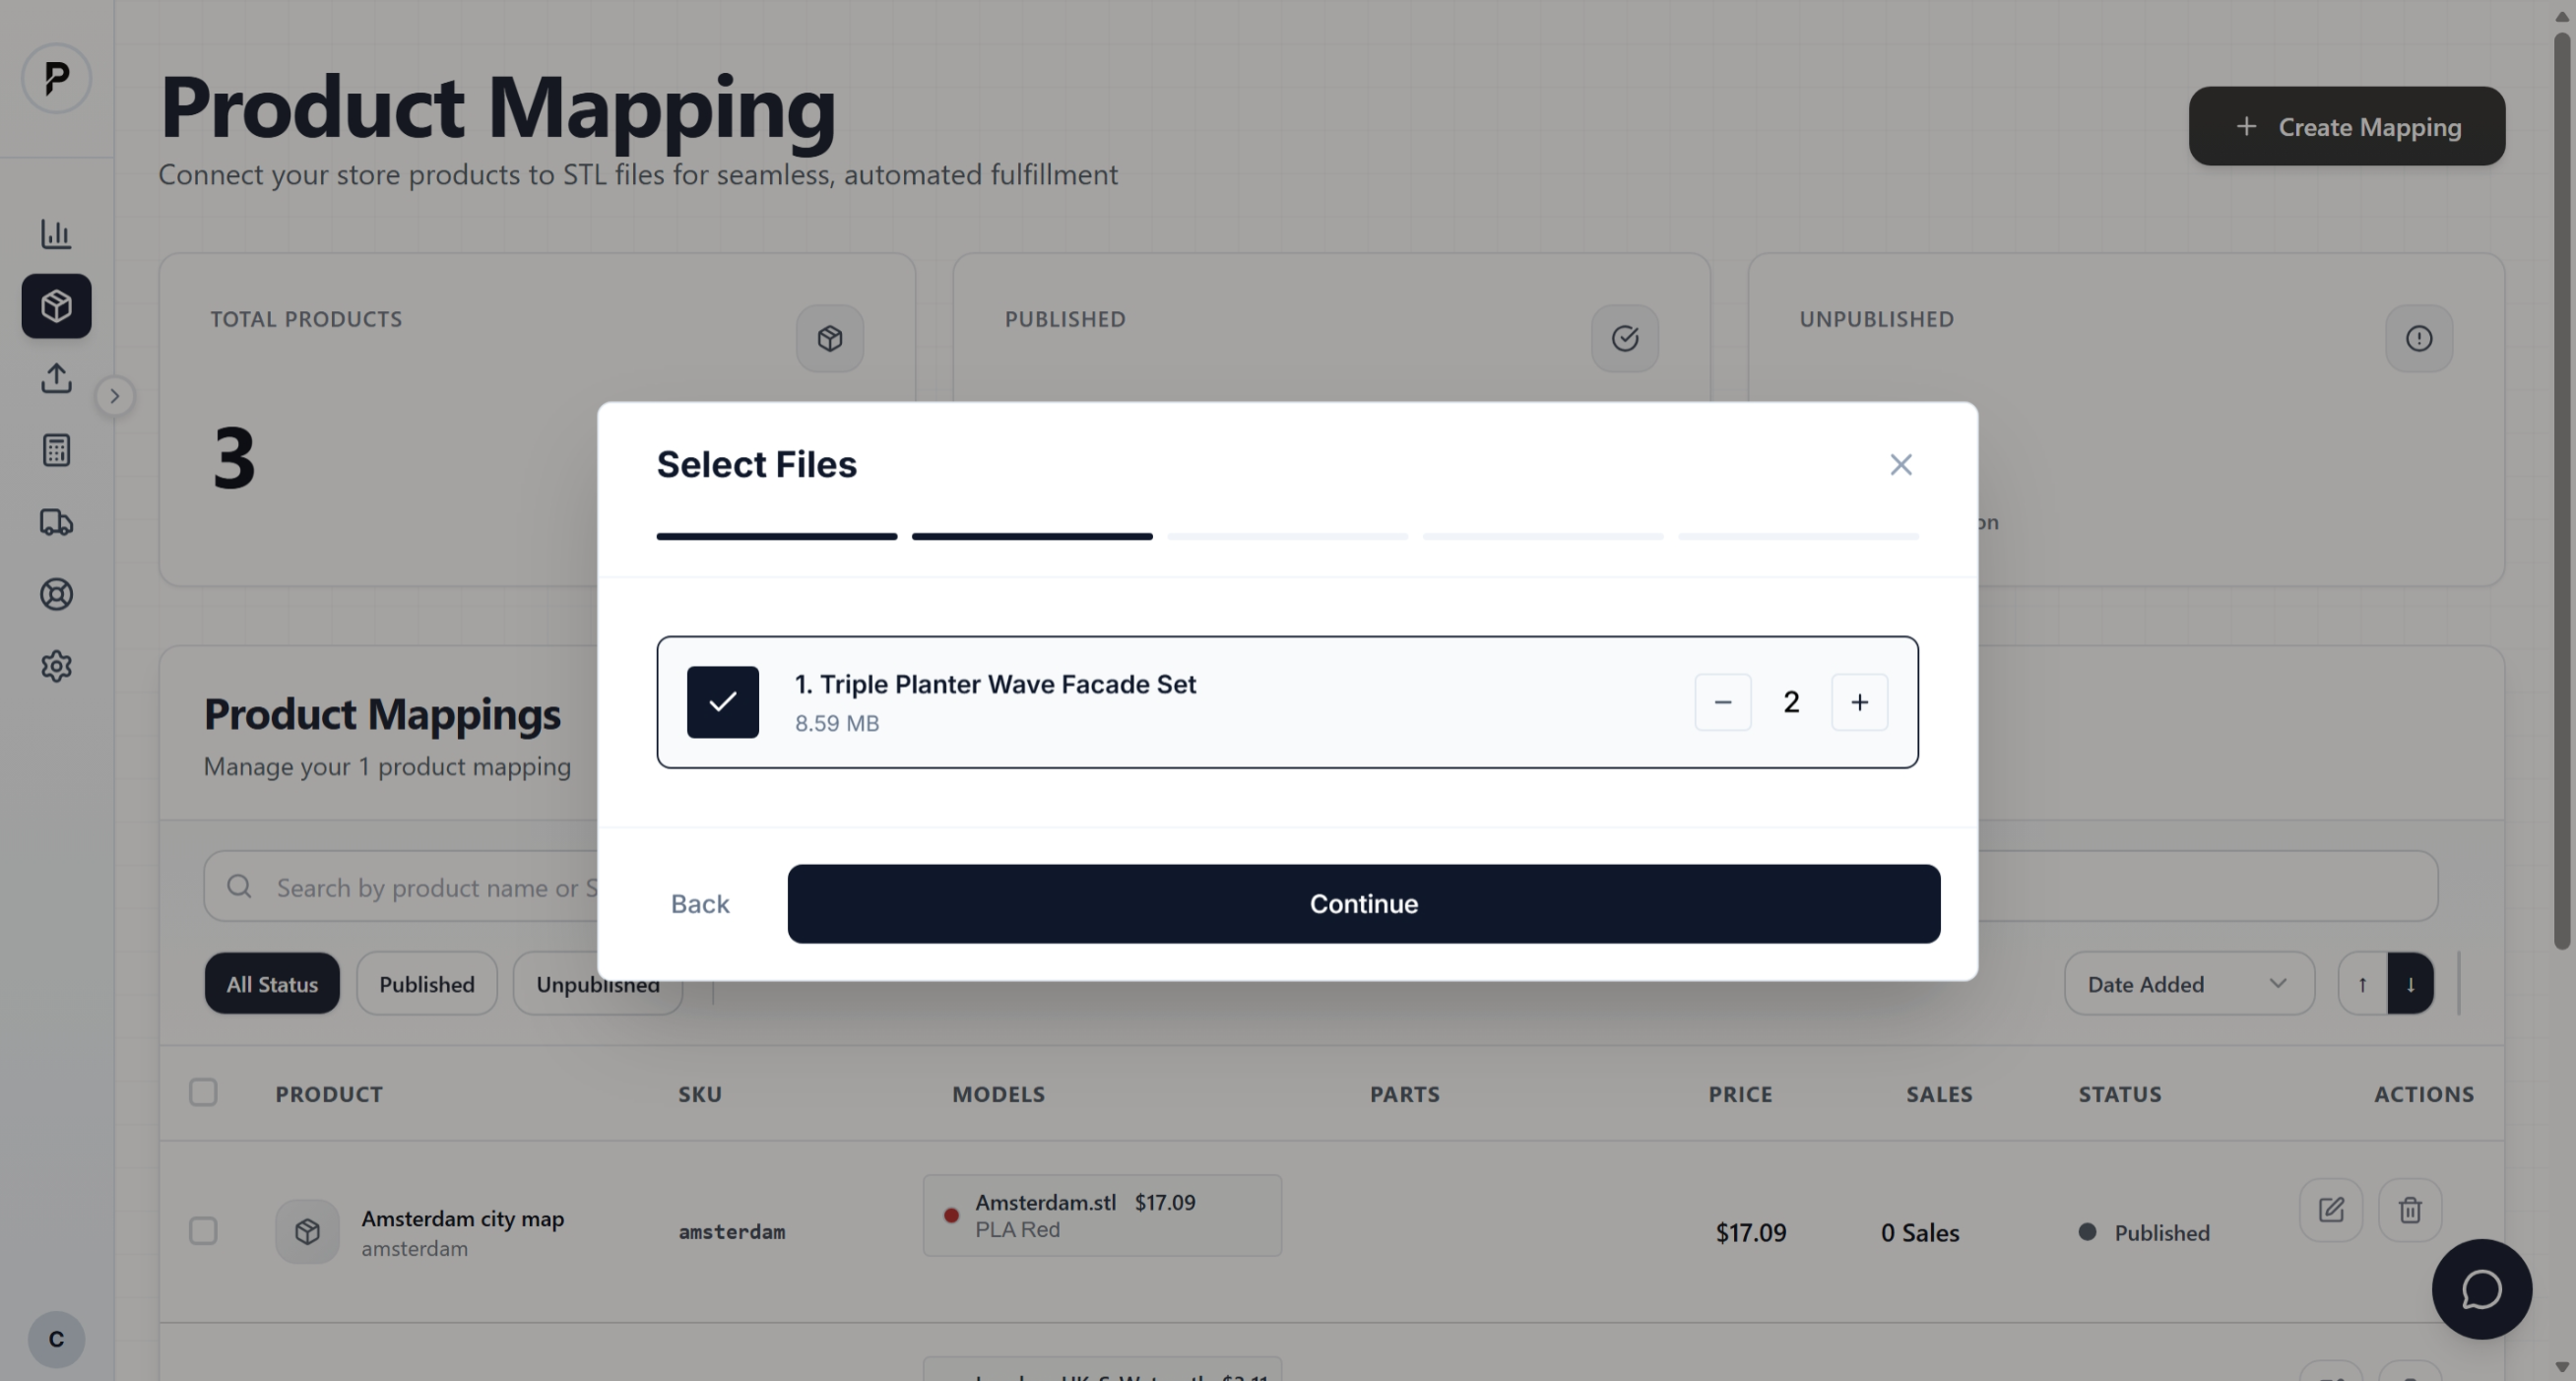Click the $17.09 price cell

tap(1751, 1233)
